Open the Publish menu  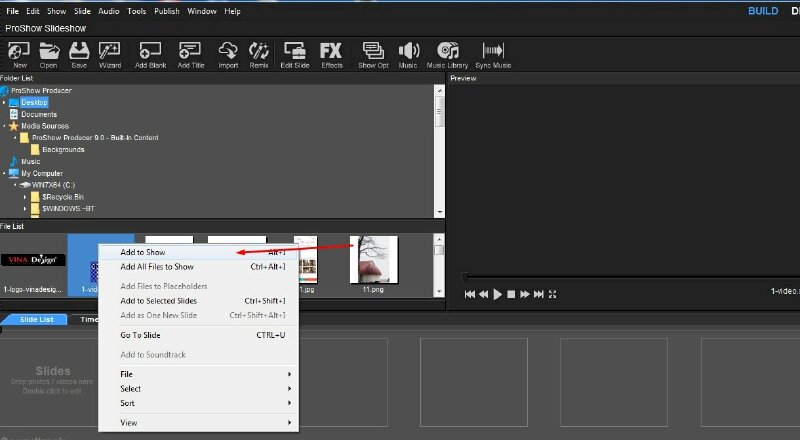[167, 11]
